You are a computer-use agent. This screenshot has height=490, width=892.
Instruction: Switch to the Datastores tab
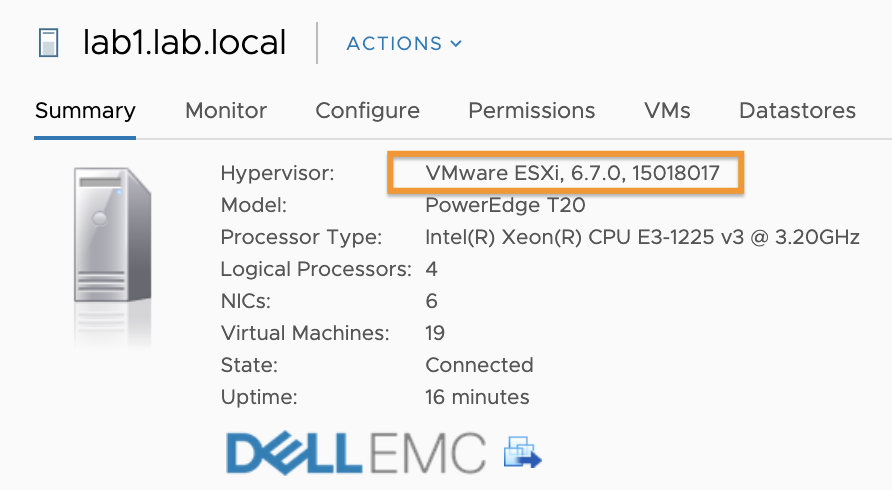[797, 110]
